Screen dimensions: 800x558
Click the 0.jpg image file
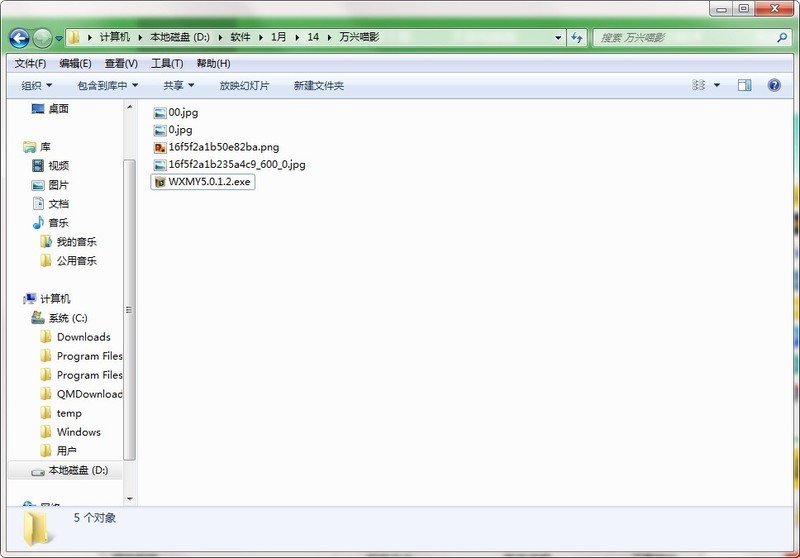pyautogui.click(x=180, y=130)
